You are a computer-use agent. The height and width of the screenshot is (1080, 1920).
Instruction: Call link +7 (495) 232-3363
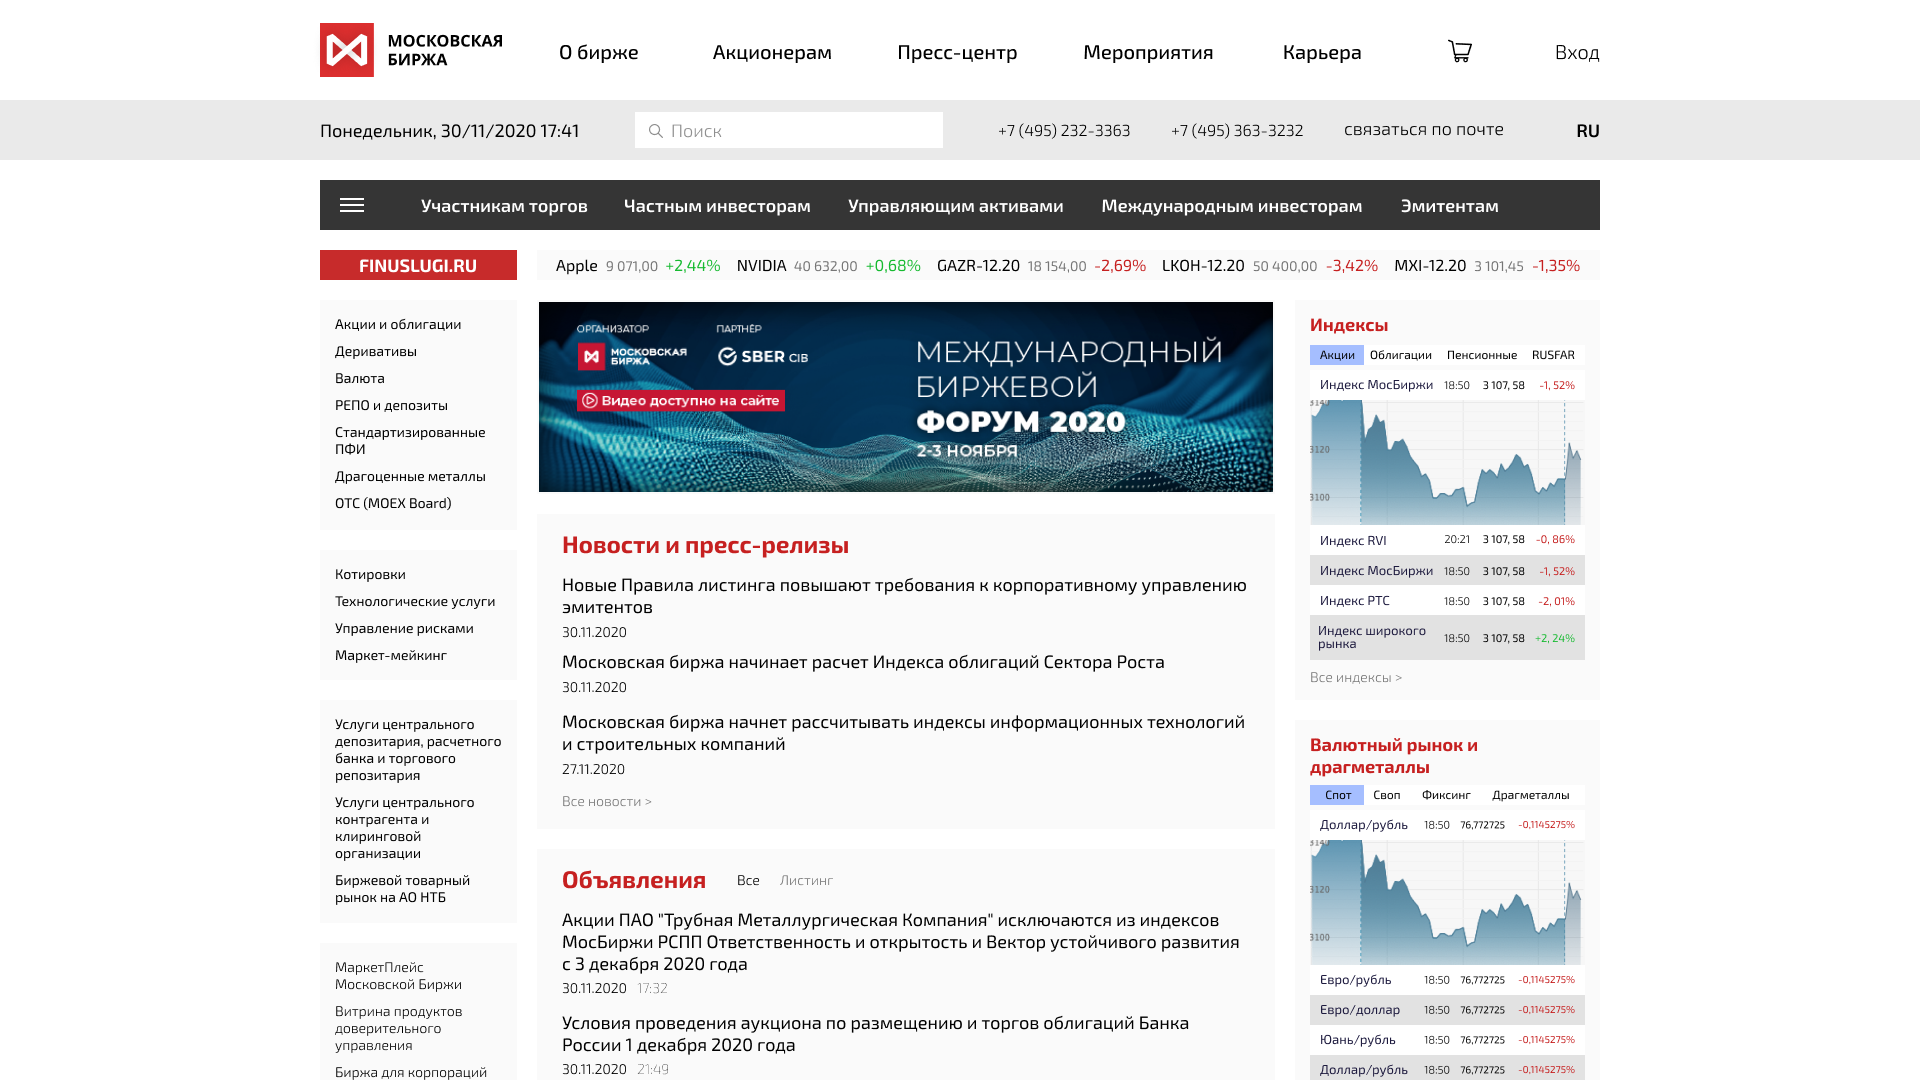click(1064, 130)
